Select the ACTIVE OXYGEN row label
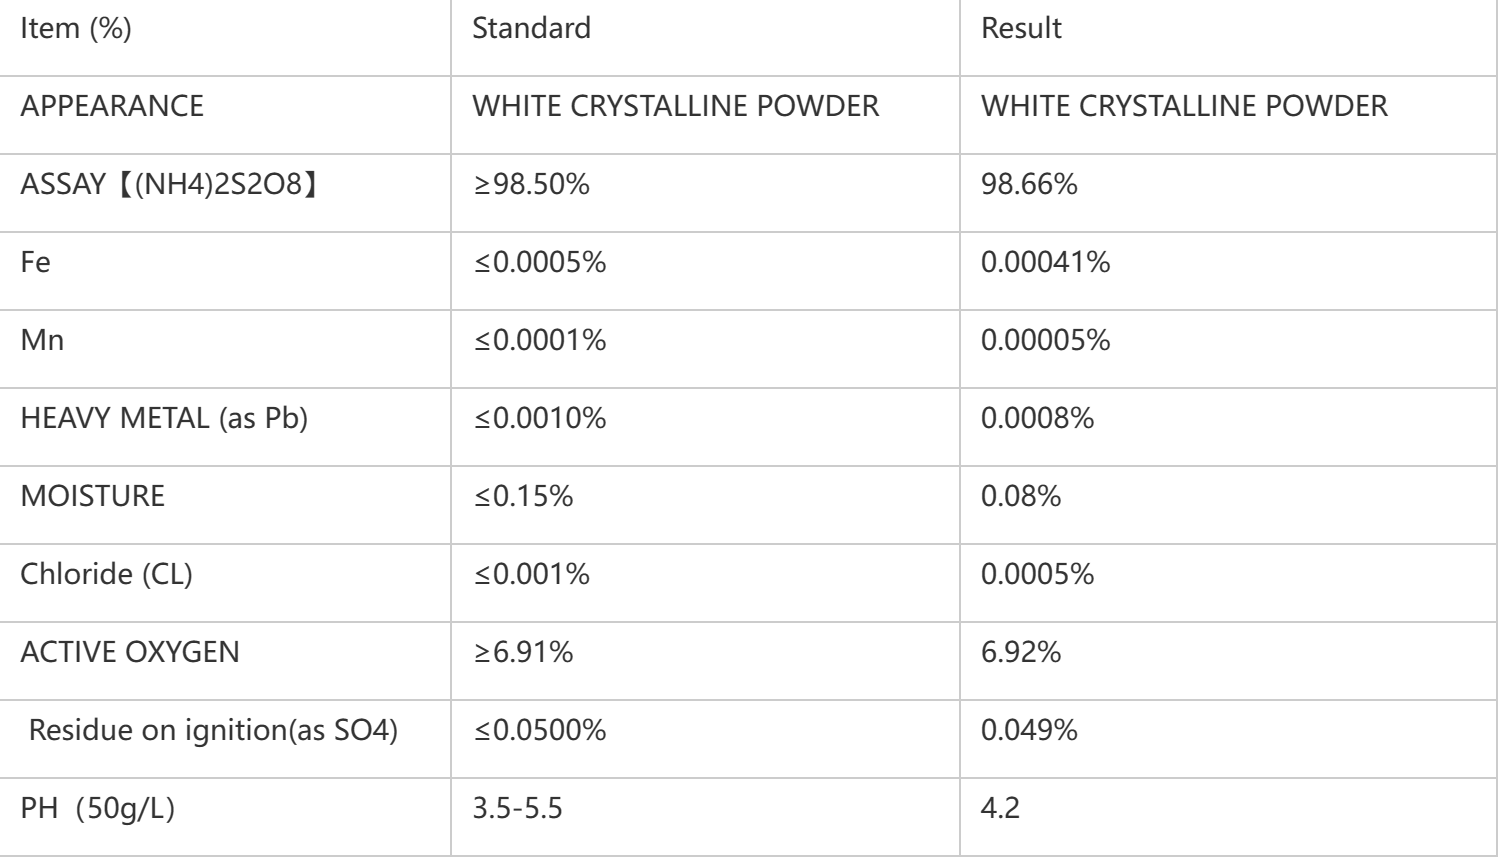 (x=130, y=652)
